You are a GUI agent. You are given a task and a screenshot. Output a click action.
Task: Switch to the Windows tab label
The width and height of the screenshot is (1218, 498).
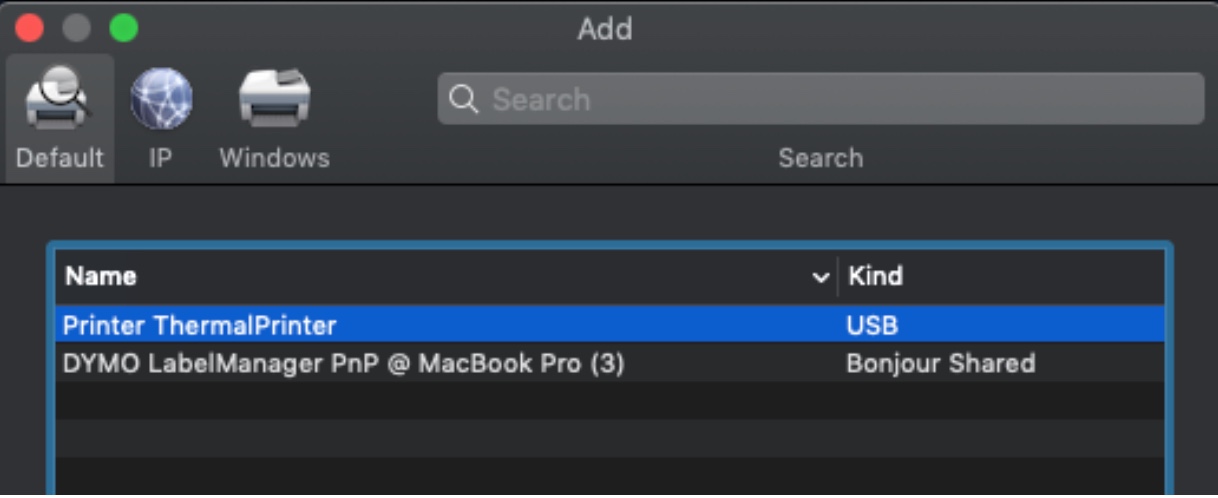274,158
